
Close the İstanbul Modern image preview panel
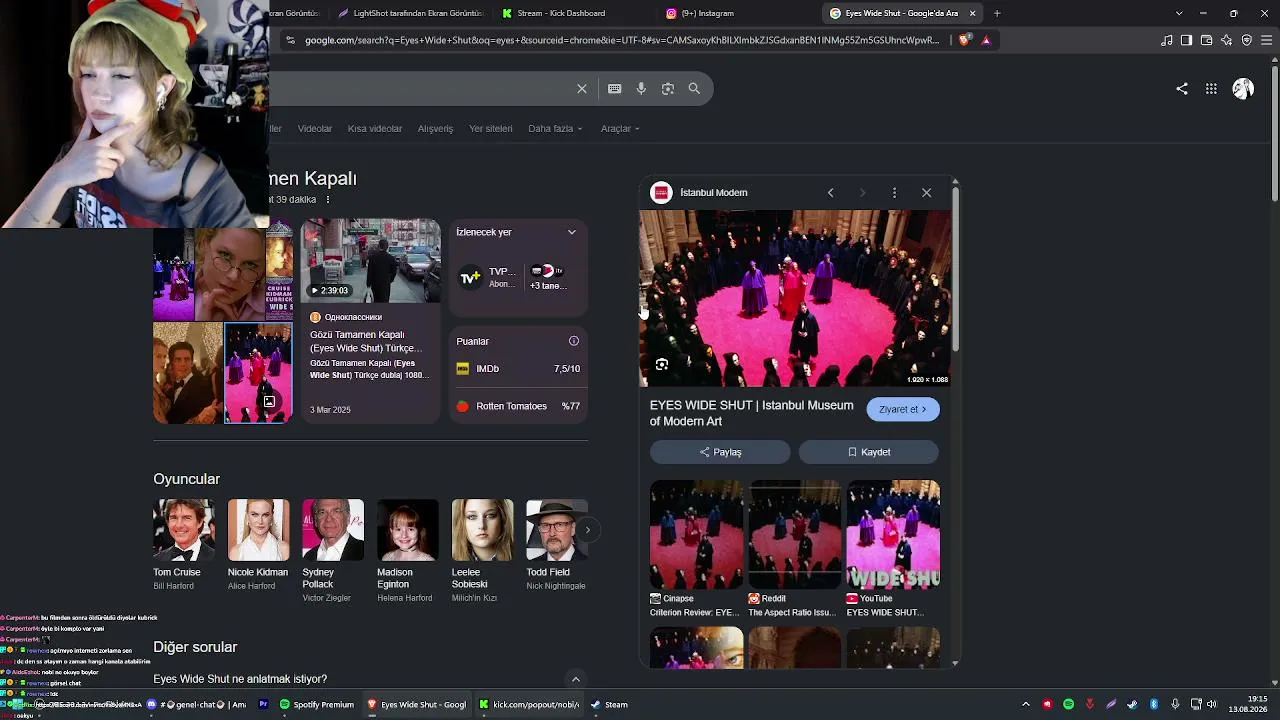click(926, 192)
